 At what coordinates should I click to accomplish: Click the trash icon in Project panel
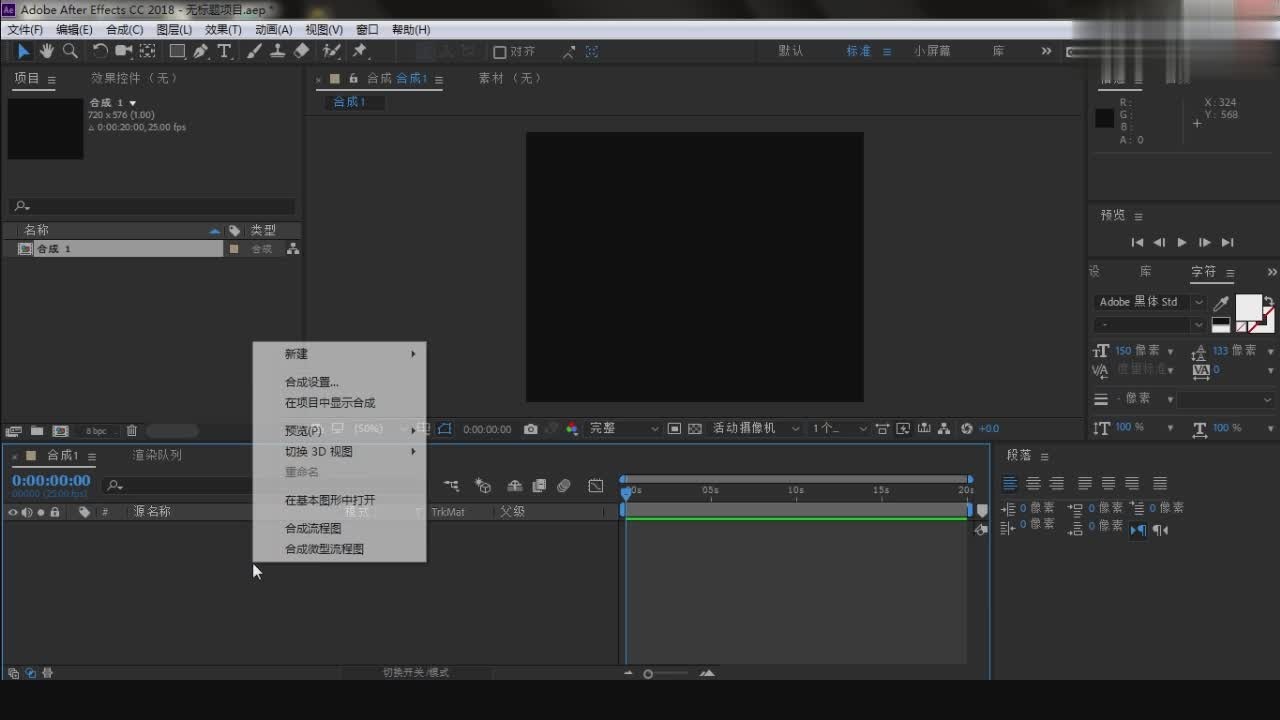(x=131, y=431)
